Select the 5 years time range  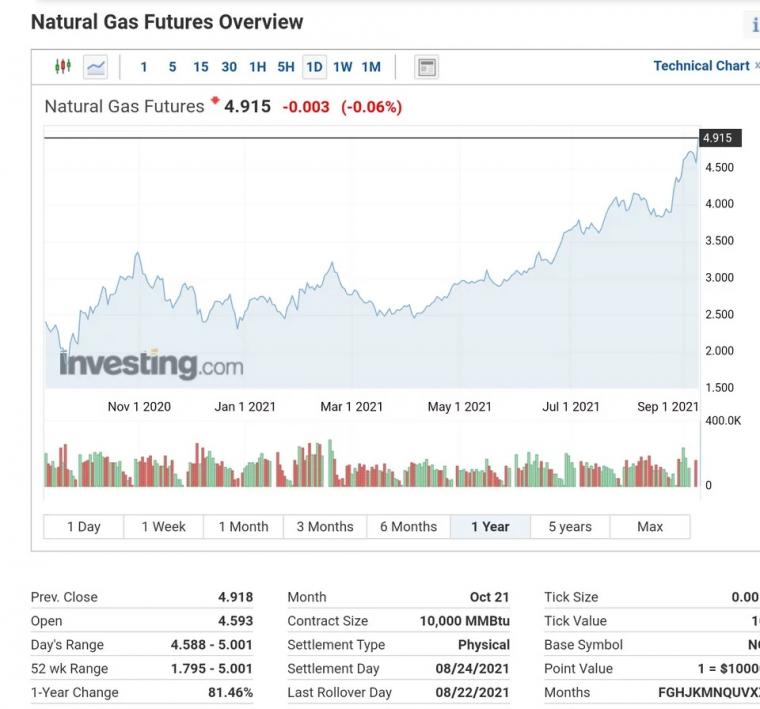(570, 526)
